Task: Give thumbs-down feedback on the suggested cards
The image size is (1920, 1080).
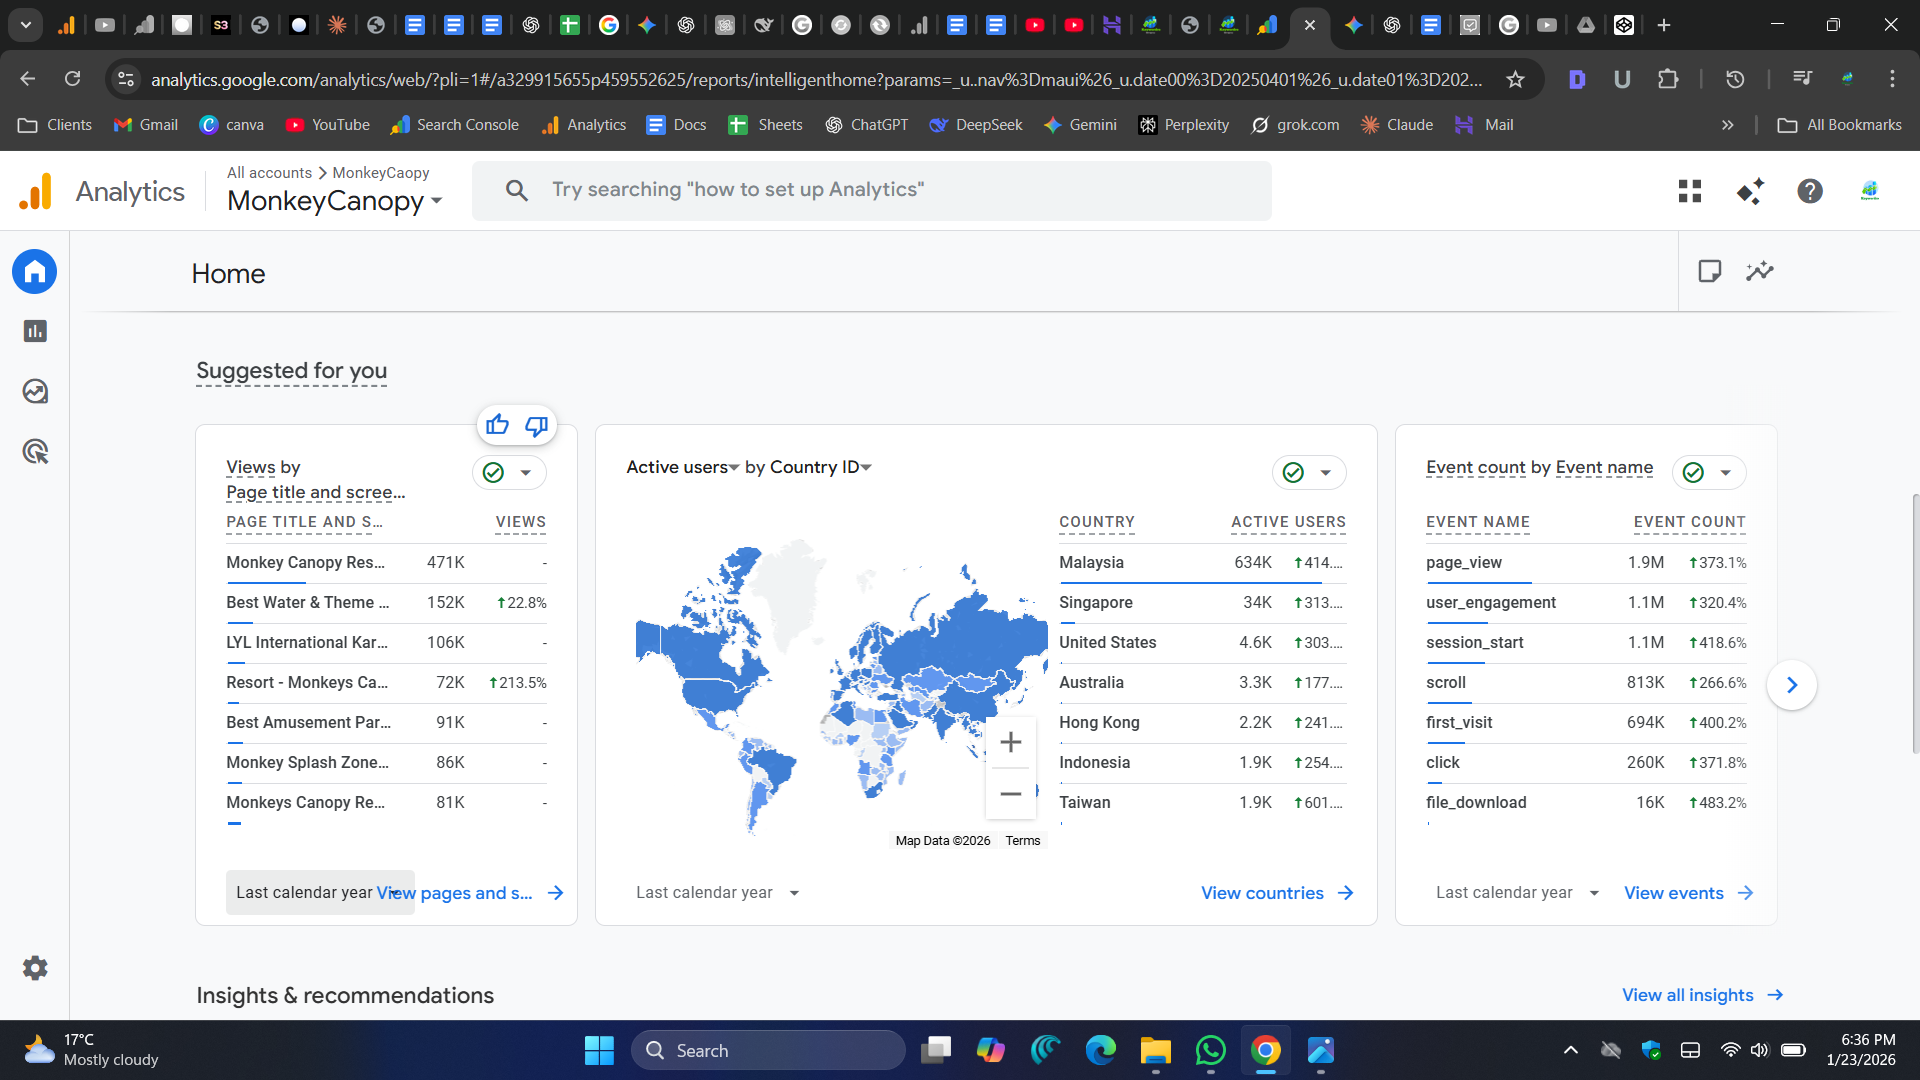Action: coord(536,425)
